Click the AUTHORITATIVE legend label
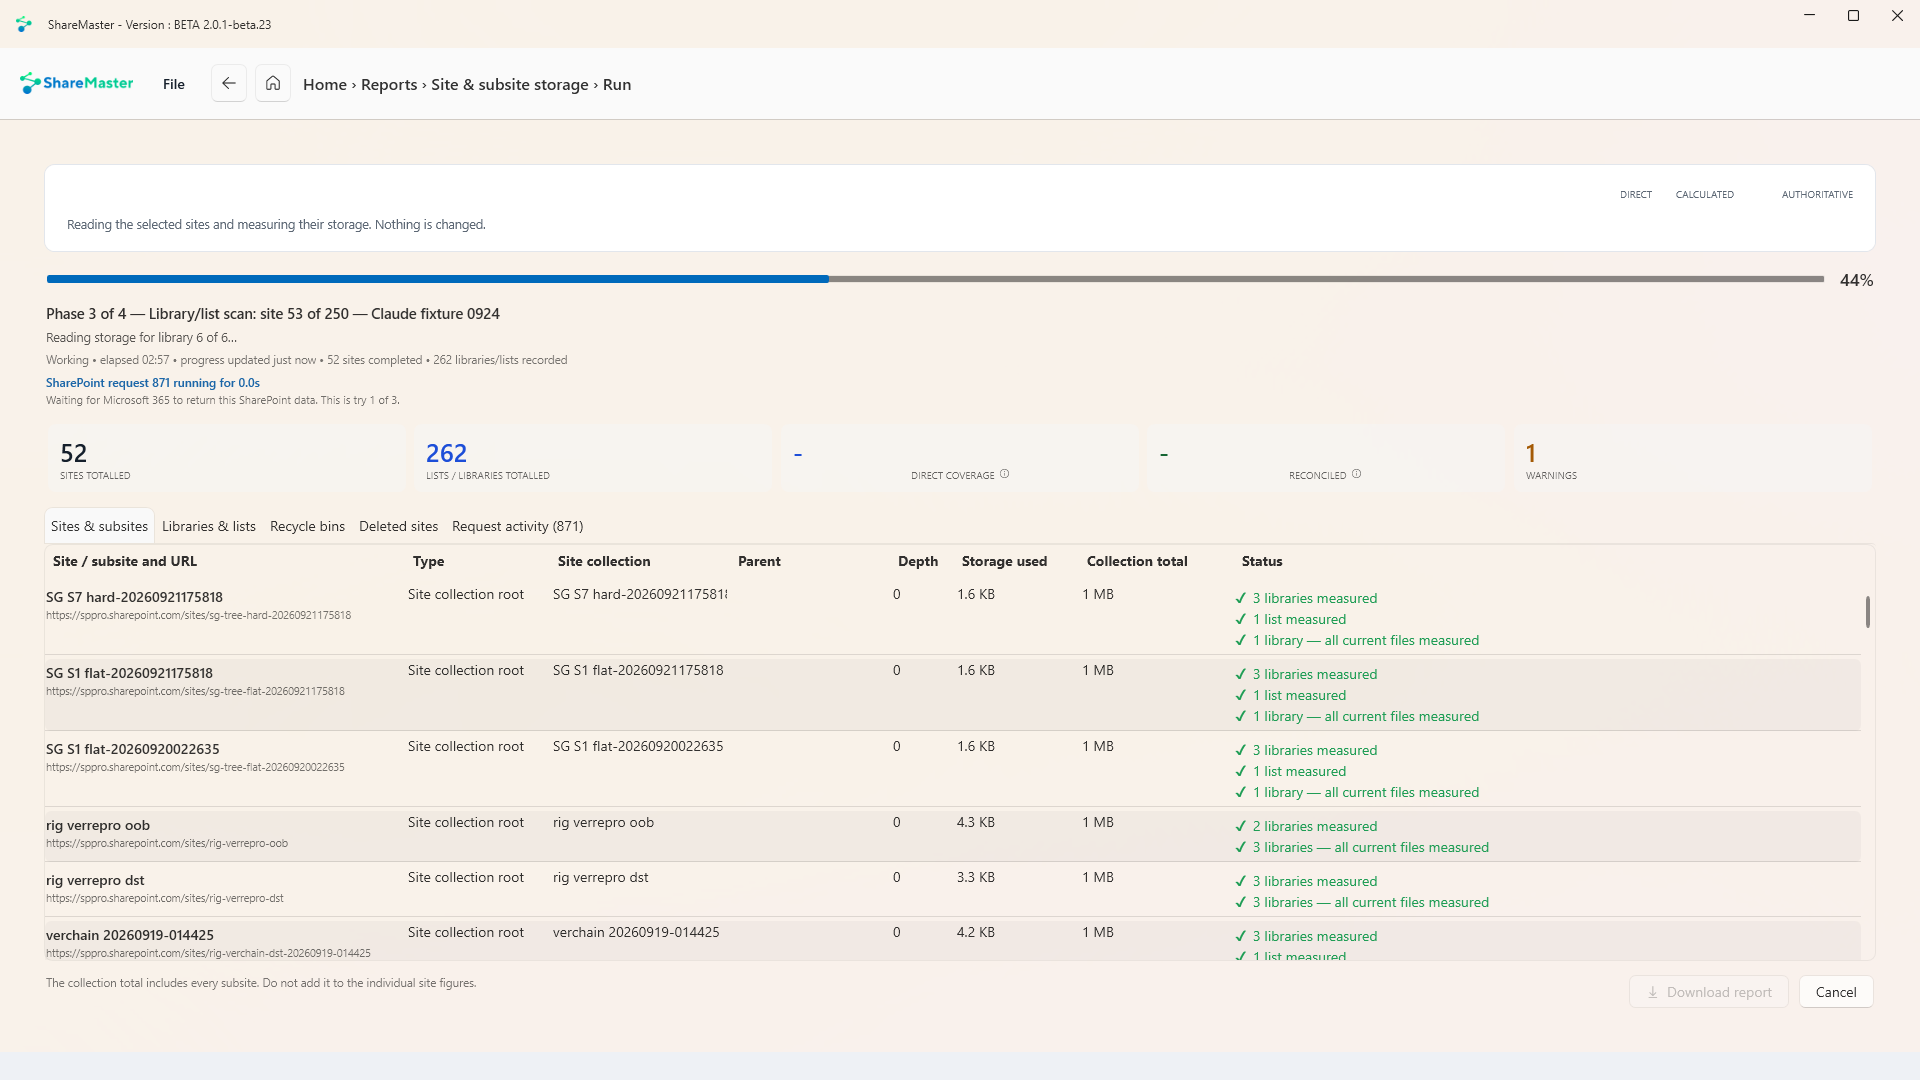Viewport: 1920px width, 1080px height. (1817, 195)
